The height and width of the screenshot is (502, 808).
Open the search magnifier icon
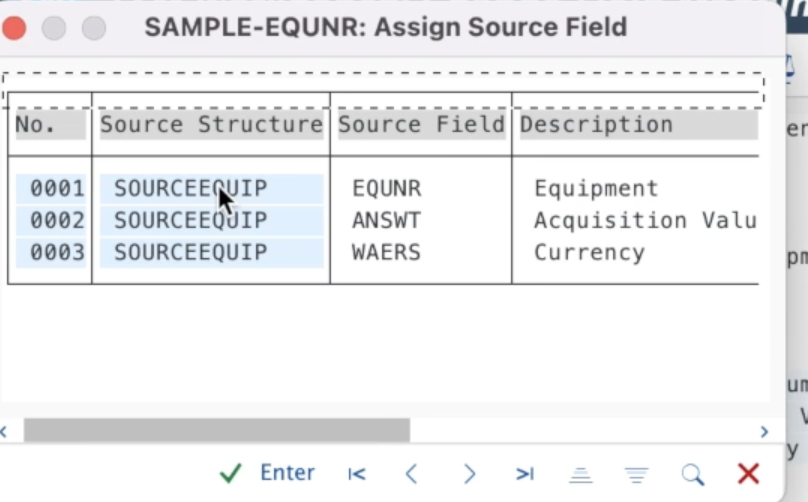click(692, 474)
